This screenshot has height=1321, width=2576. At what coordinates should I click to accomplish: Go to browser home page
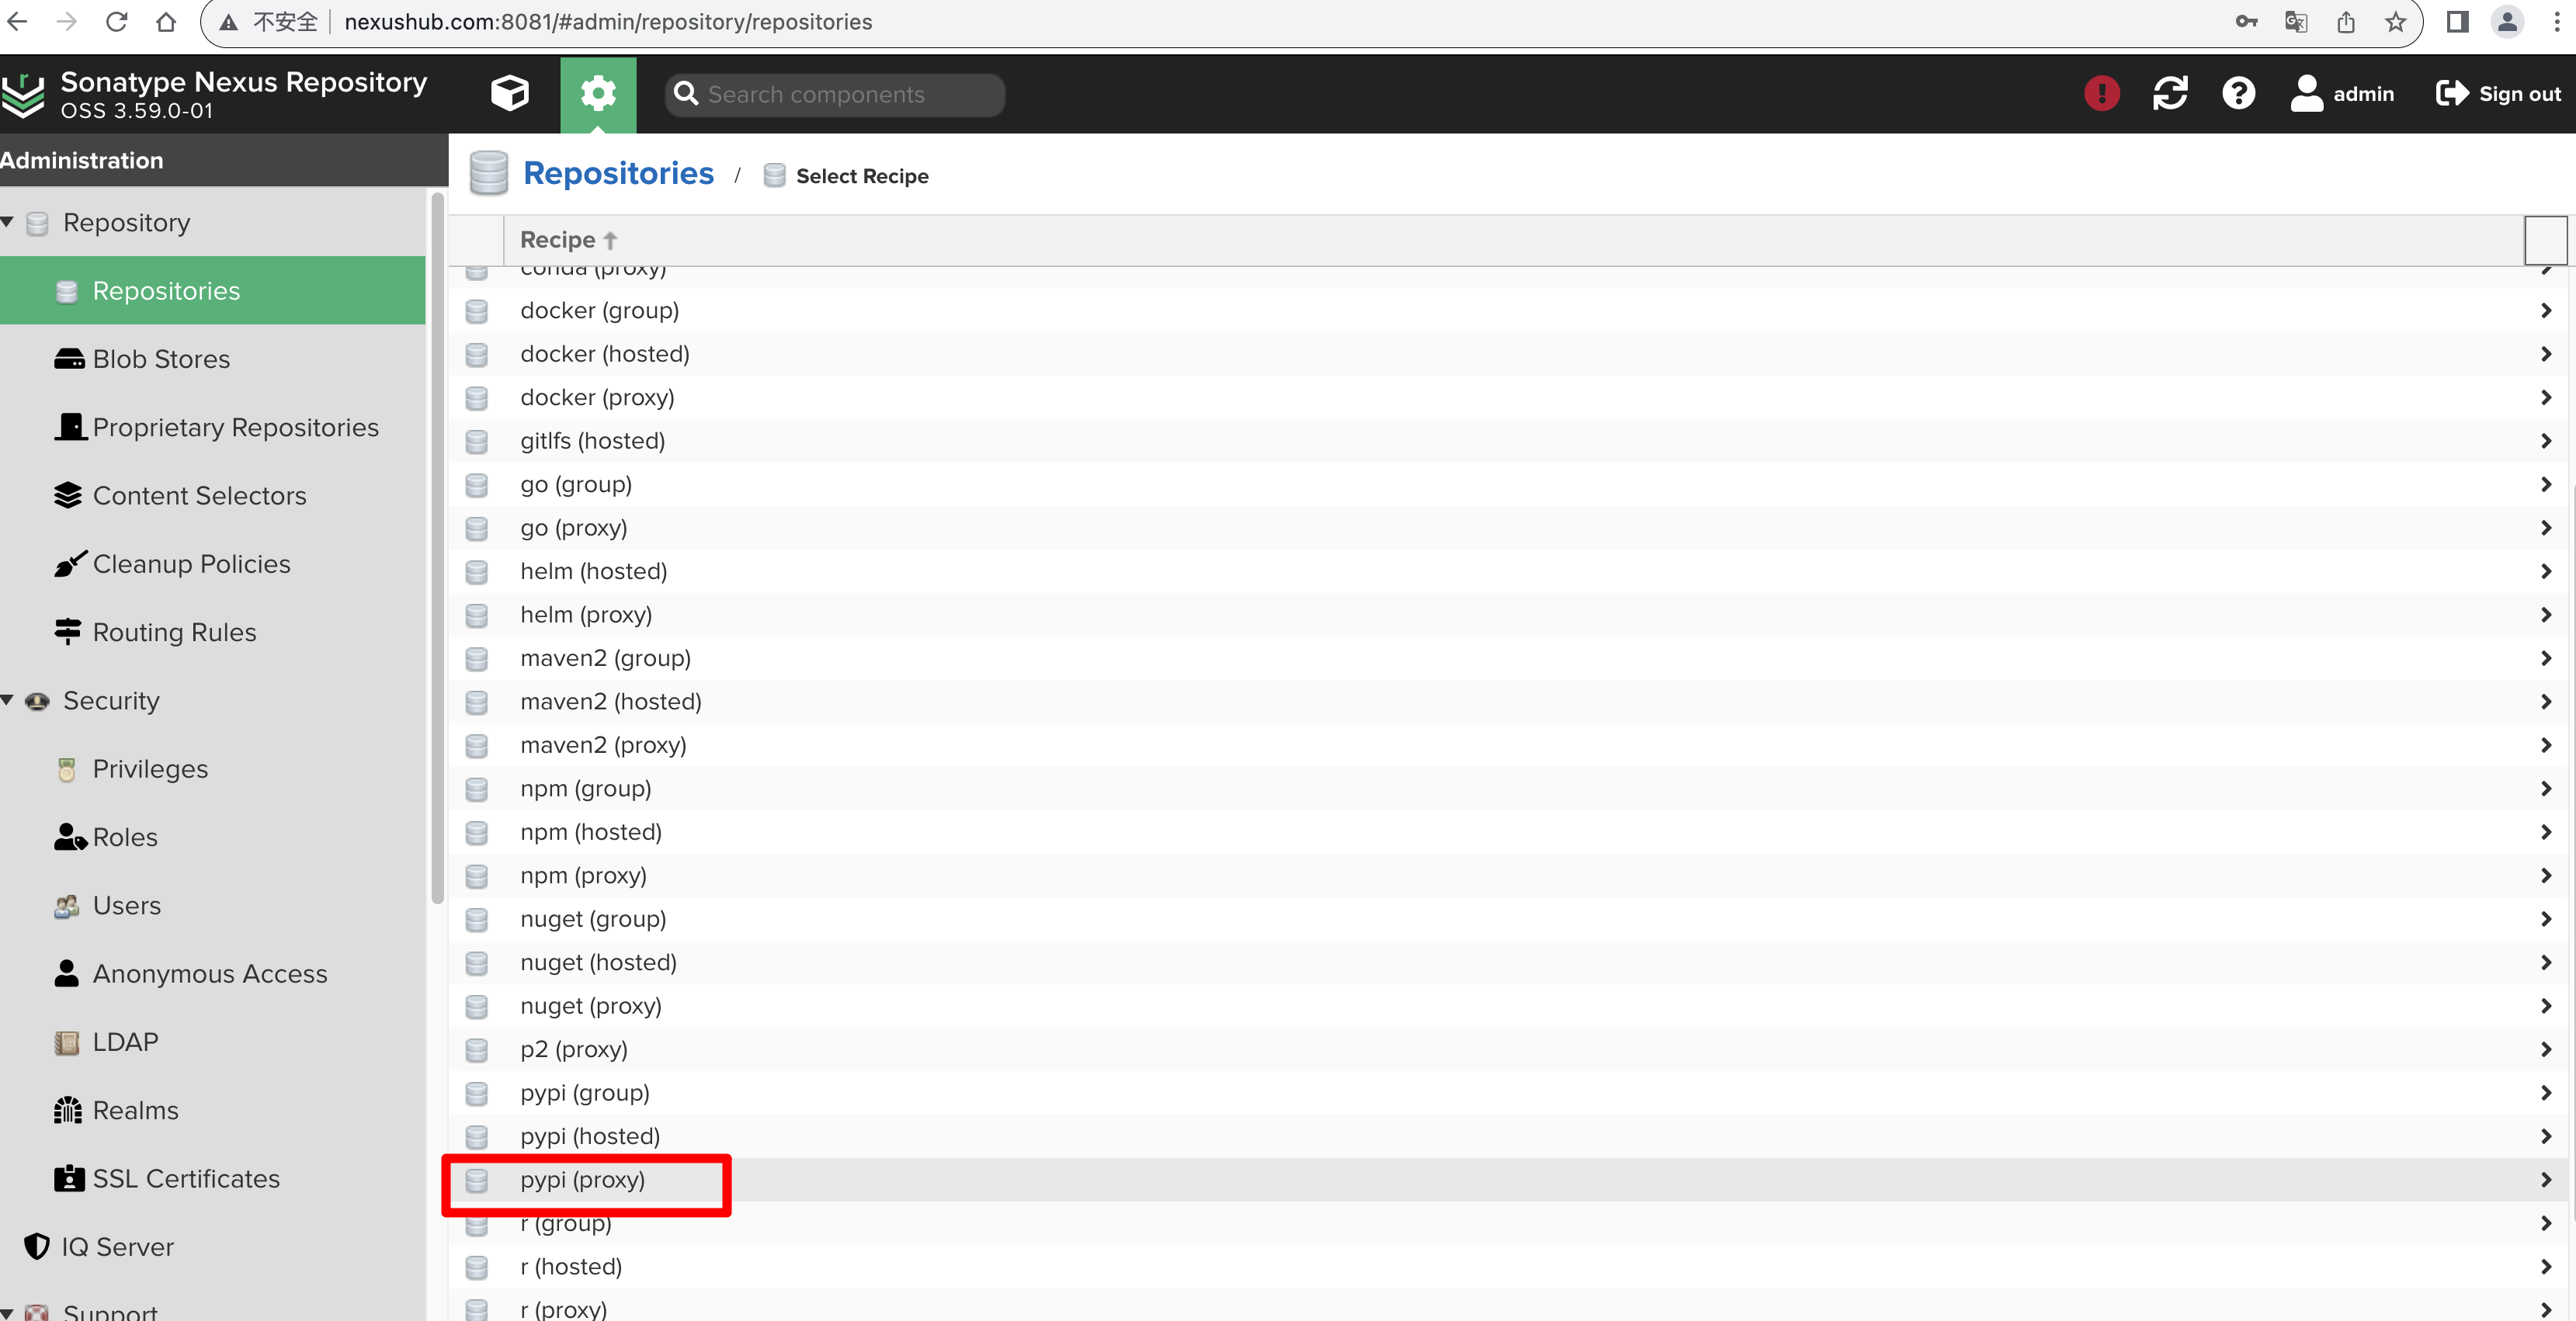coord(166,21)
